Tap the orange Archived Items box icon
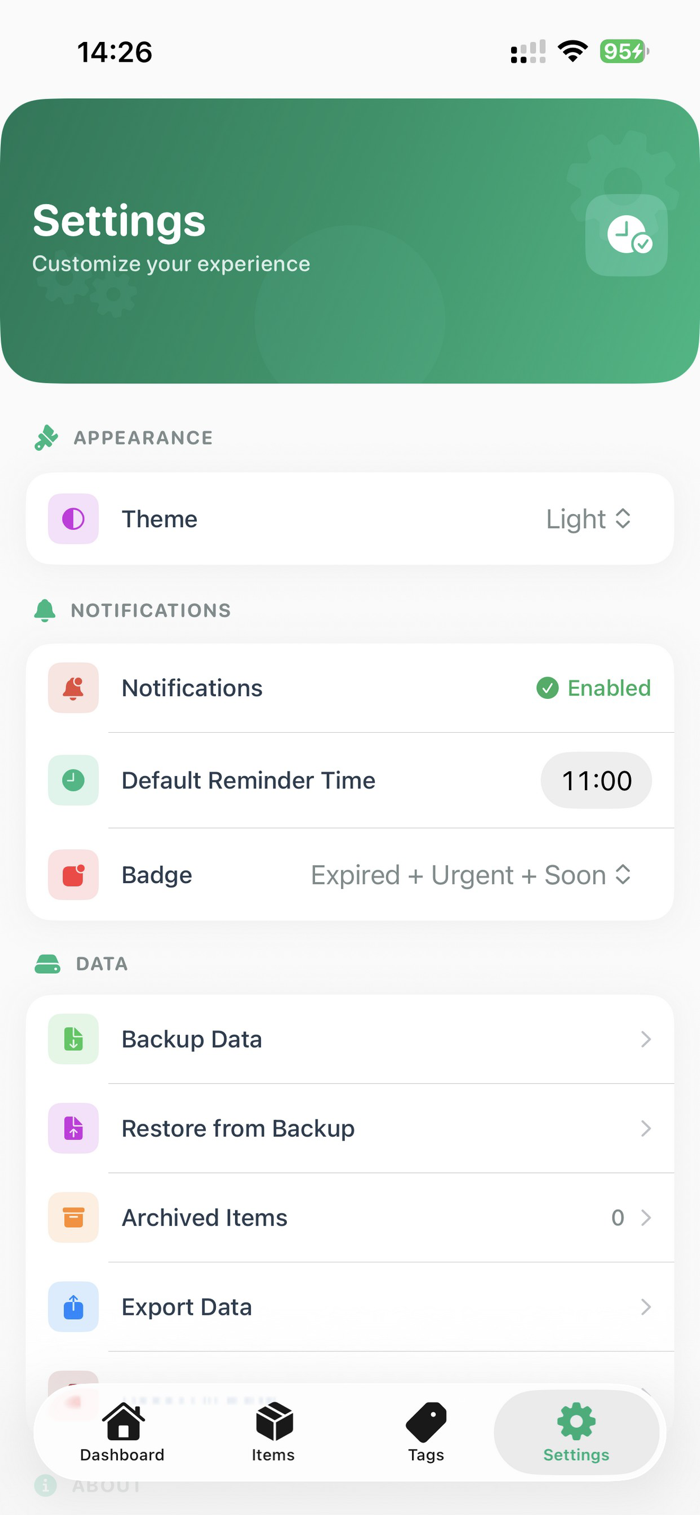The image size is (700, 1515). point(73,1217)
